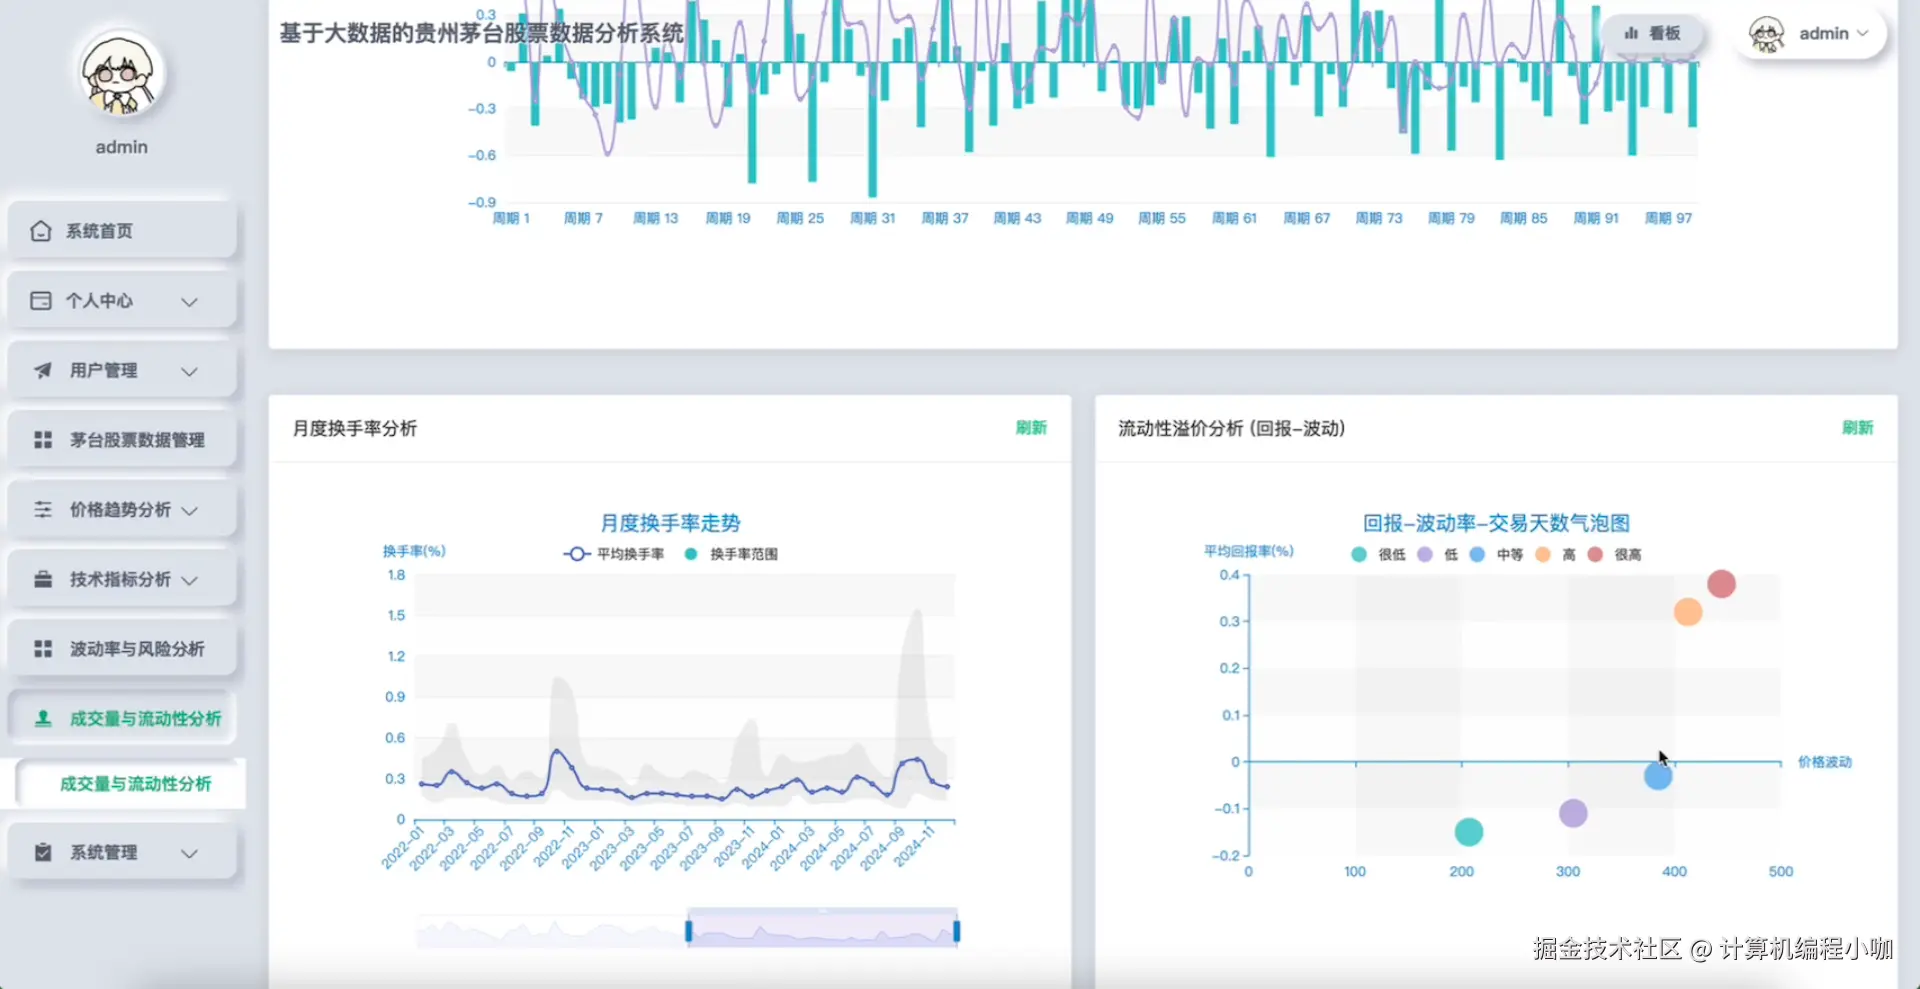Click the purple 低 bubble in scatter chart
This screenshot has width=1920, height=989.
pos(1573,813)
